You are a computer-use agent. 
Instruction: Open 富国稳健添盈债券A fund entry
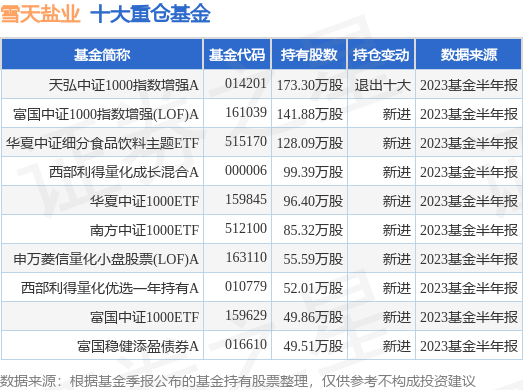pos(138,346)
